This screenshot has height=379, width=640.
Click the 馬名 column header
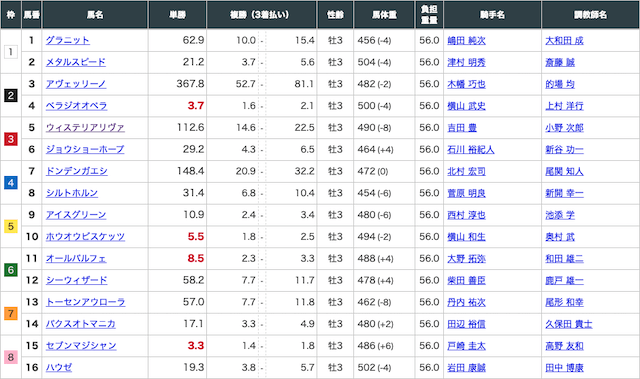click(95, 15)
